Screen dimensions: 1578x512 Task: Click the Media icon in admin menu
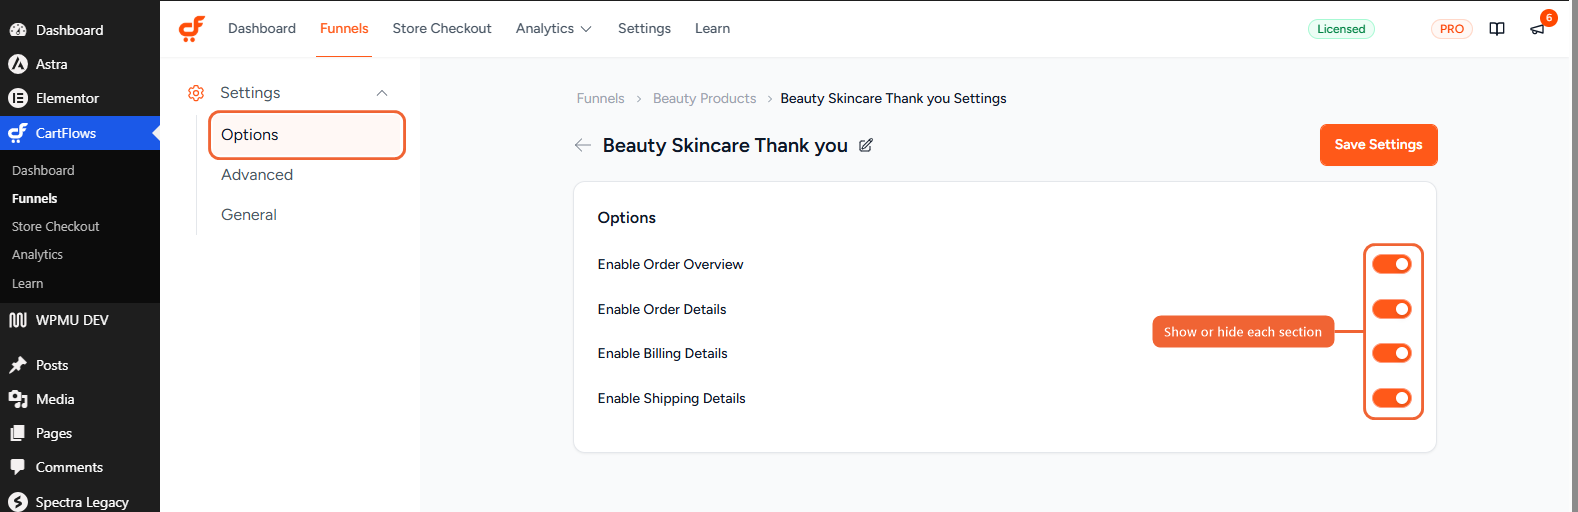(18, 399)
